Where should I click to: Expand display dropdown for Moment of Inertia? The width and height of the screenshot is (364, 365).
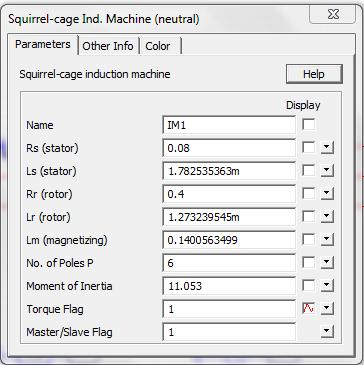coord(327,286)
